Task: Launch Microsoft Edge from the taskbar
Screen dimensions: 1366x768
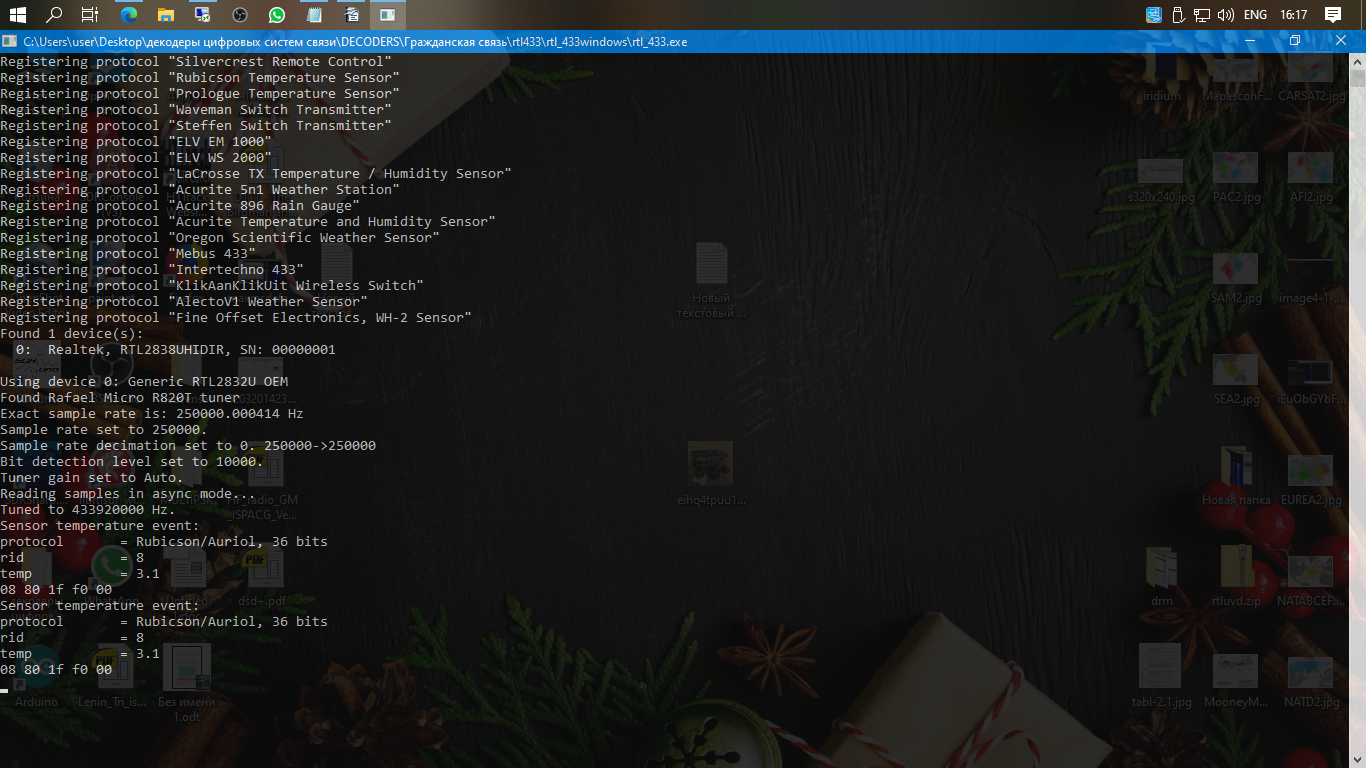Action: [129, 15]
